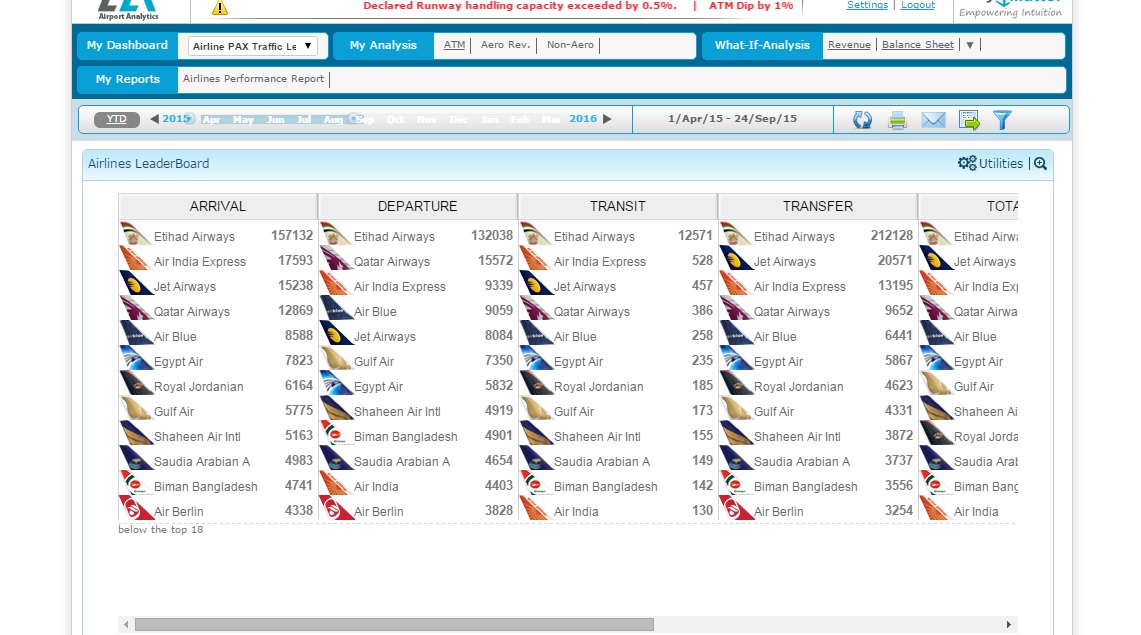Click transfer value 212128
This screenshot has width=1141, height=635.
(x=892, y=236)
